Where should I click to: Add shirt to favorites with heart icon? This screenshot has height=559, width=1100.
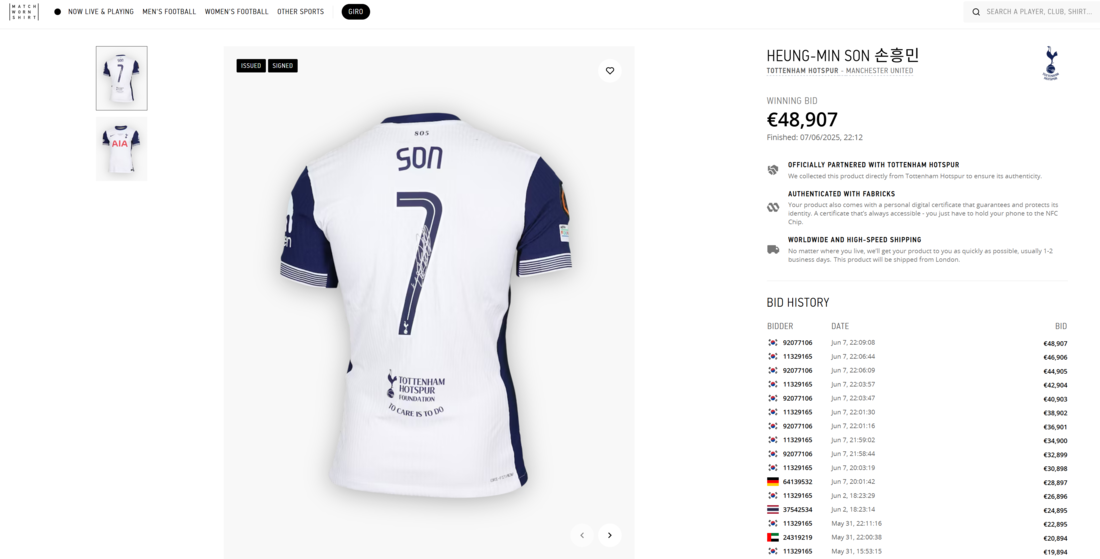click(x=610, y=71)
